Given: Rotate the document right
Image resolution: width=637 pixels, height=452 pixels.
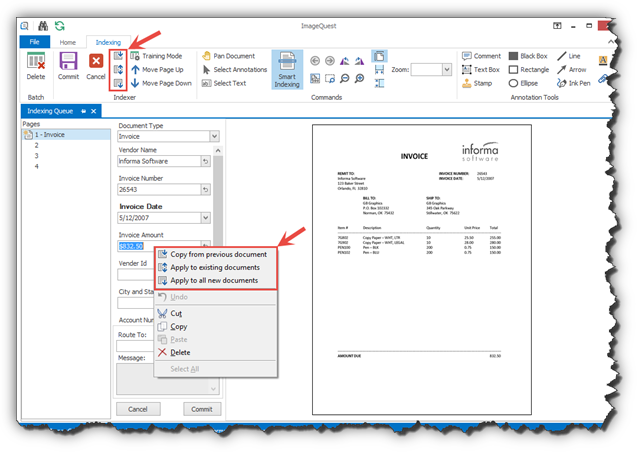Looking at the screenshot, I should coord(360,61).
